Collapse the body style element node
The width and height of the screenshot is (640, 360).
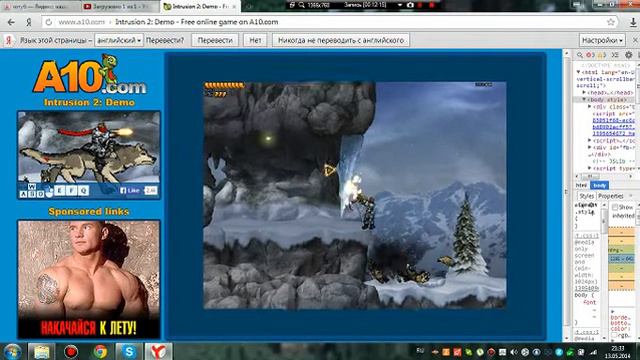point(584,99)
